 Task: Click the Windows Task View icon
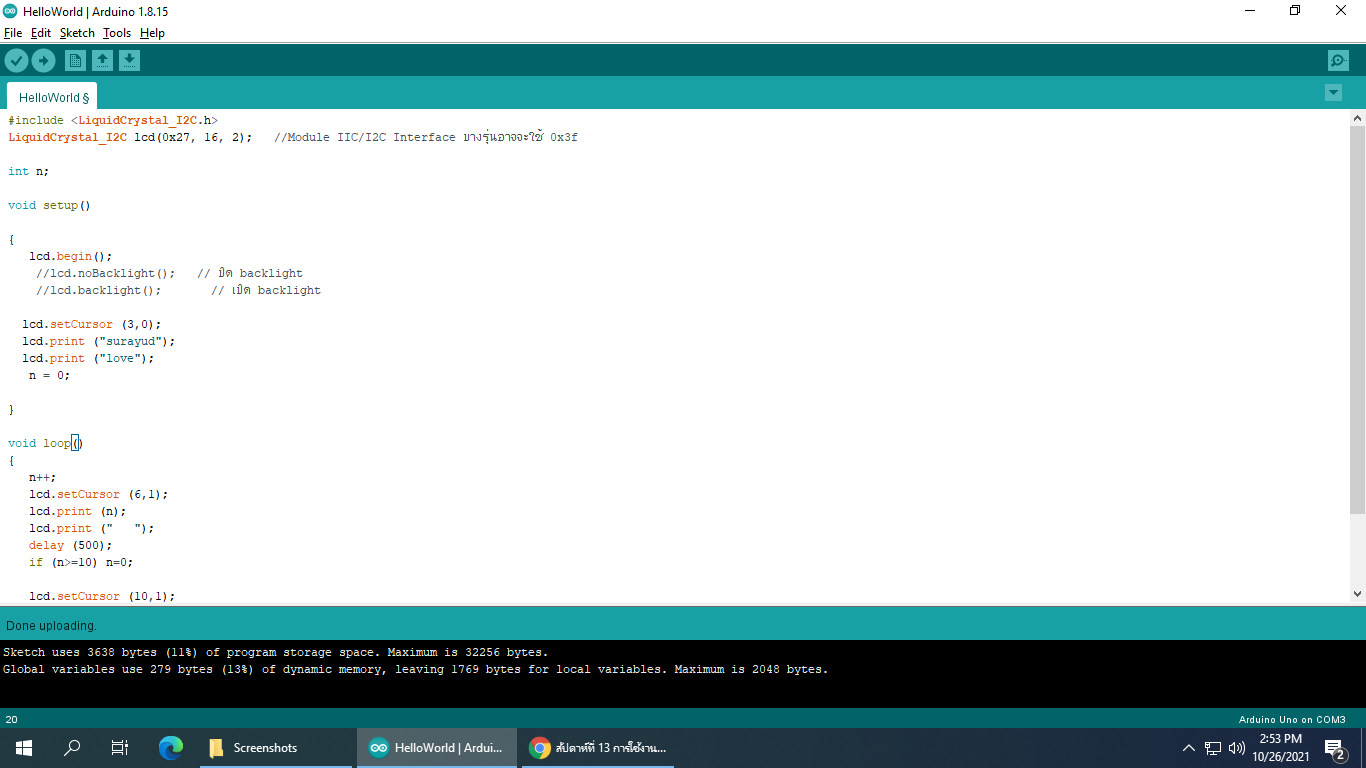[x=120, y=747]
